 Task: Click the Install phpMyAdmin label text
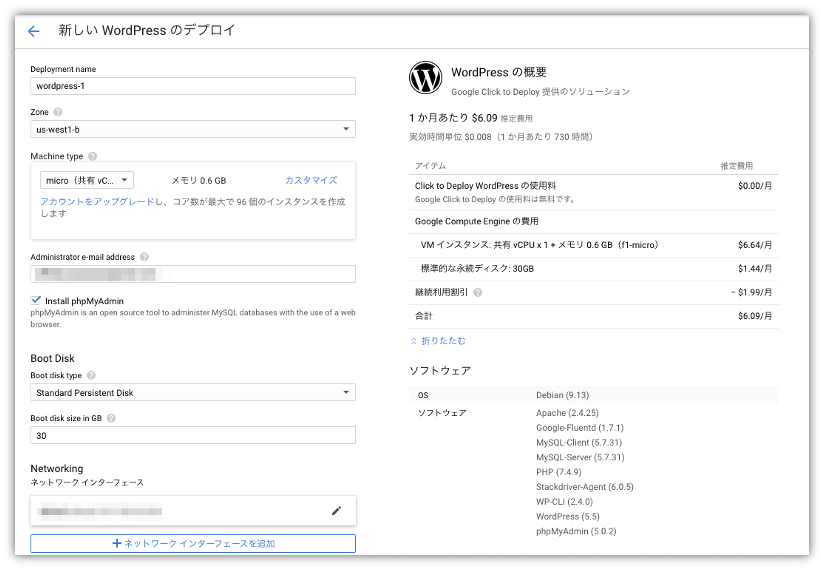(x=84, y=301)
